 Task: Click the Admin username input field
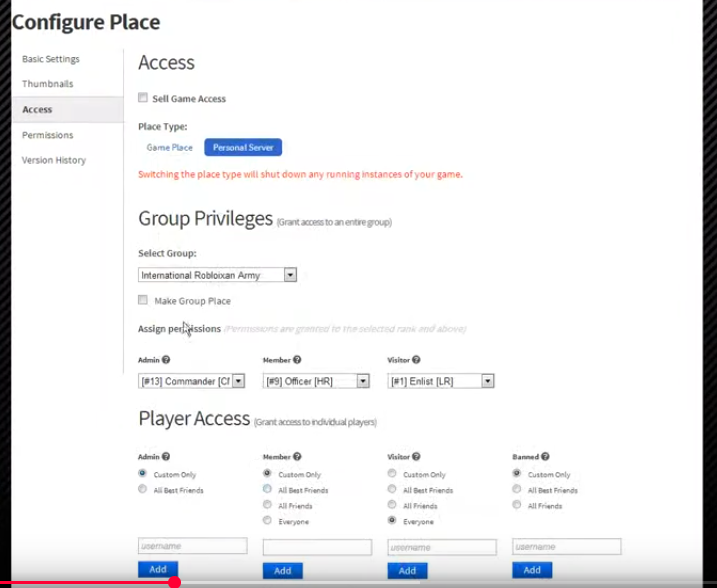tap(192, 546)
